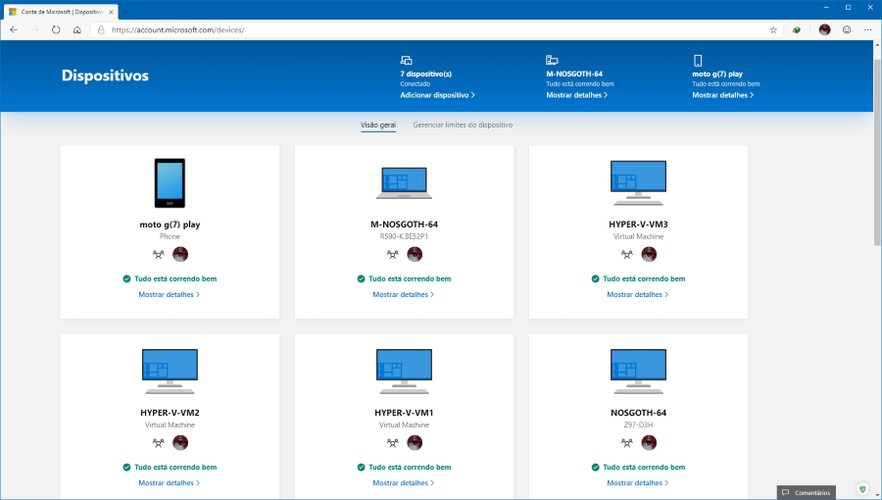Click the user avatar on NOSGOTH-64 card
Screen dimensions: 882x500
[x=649, y=443]
